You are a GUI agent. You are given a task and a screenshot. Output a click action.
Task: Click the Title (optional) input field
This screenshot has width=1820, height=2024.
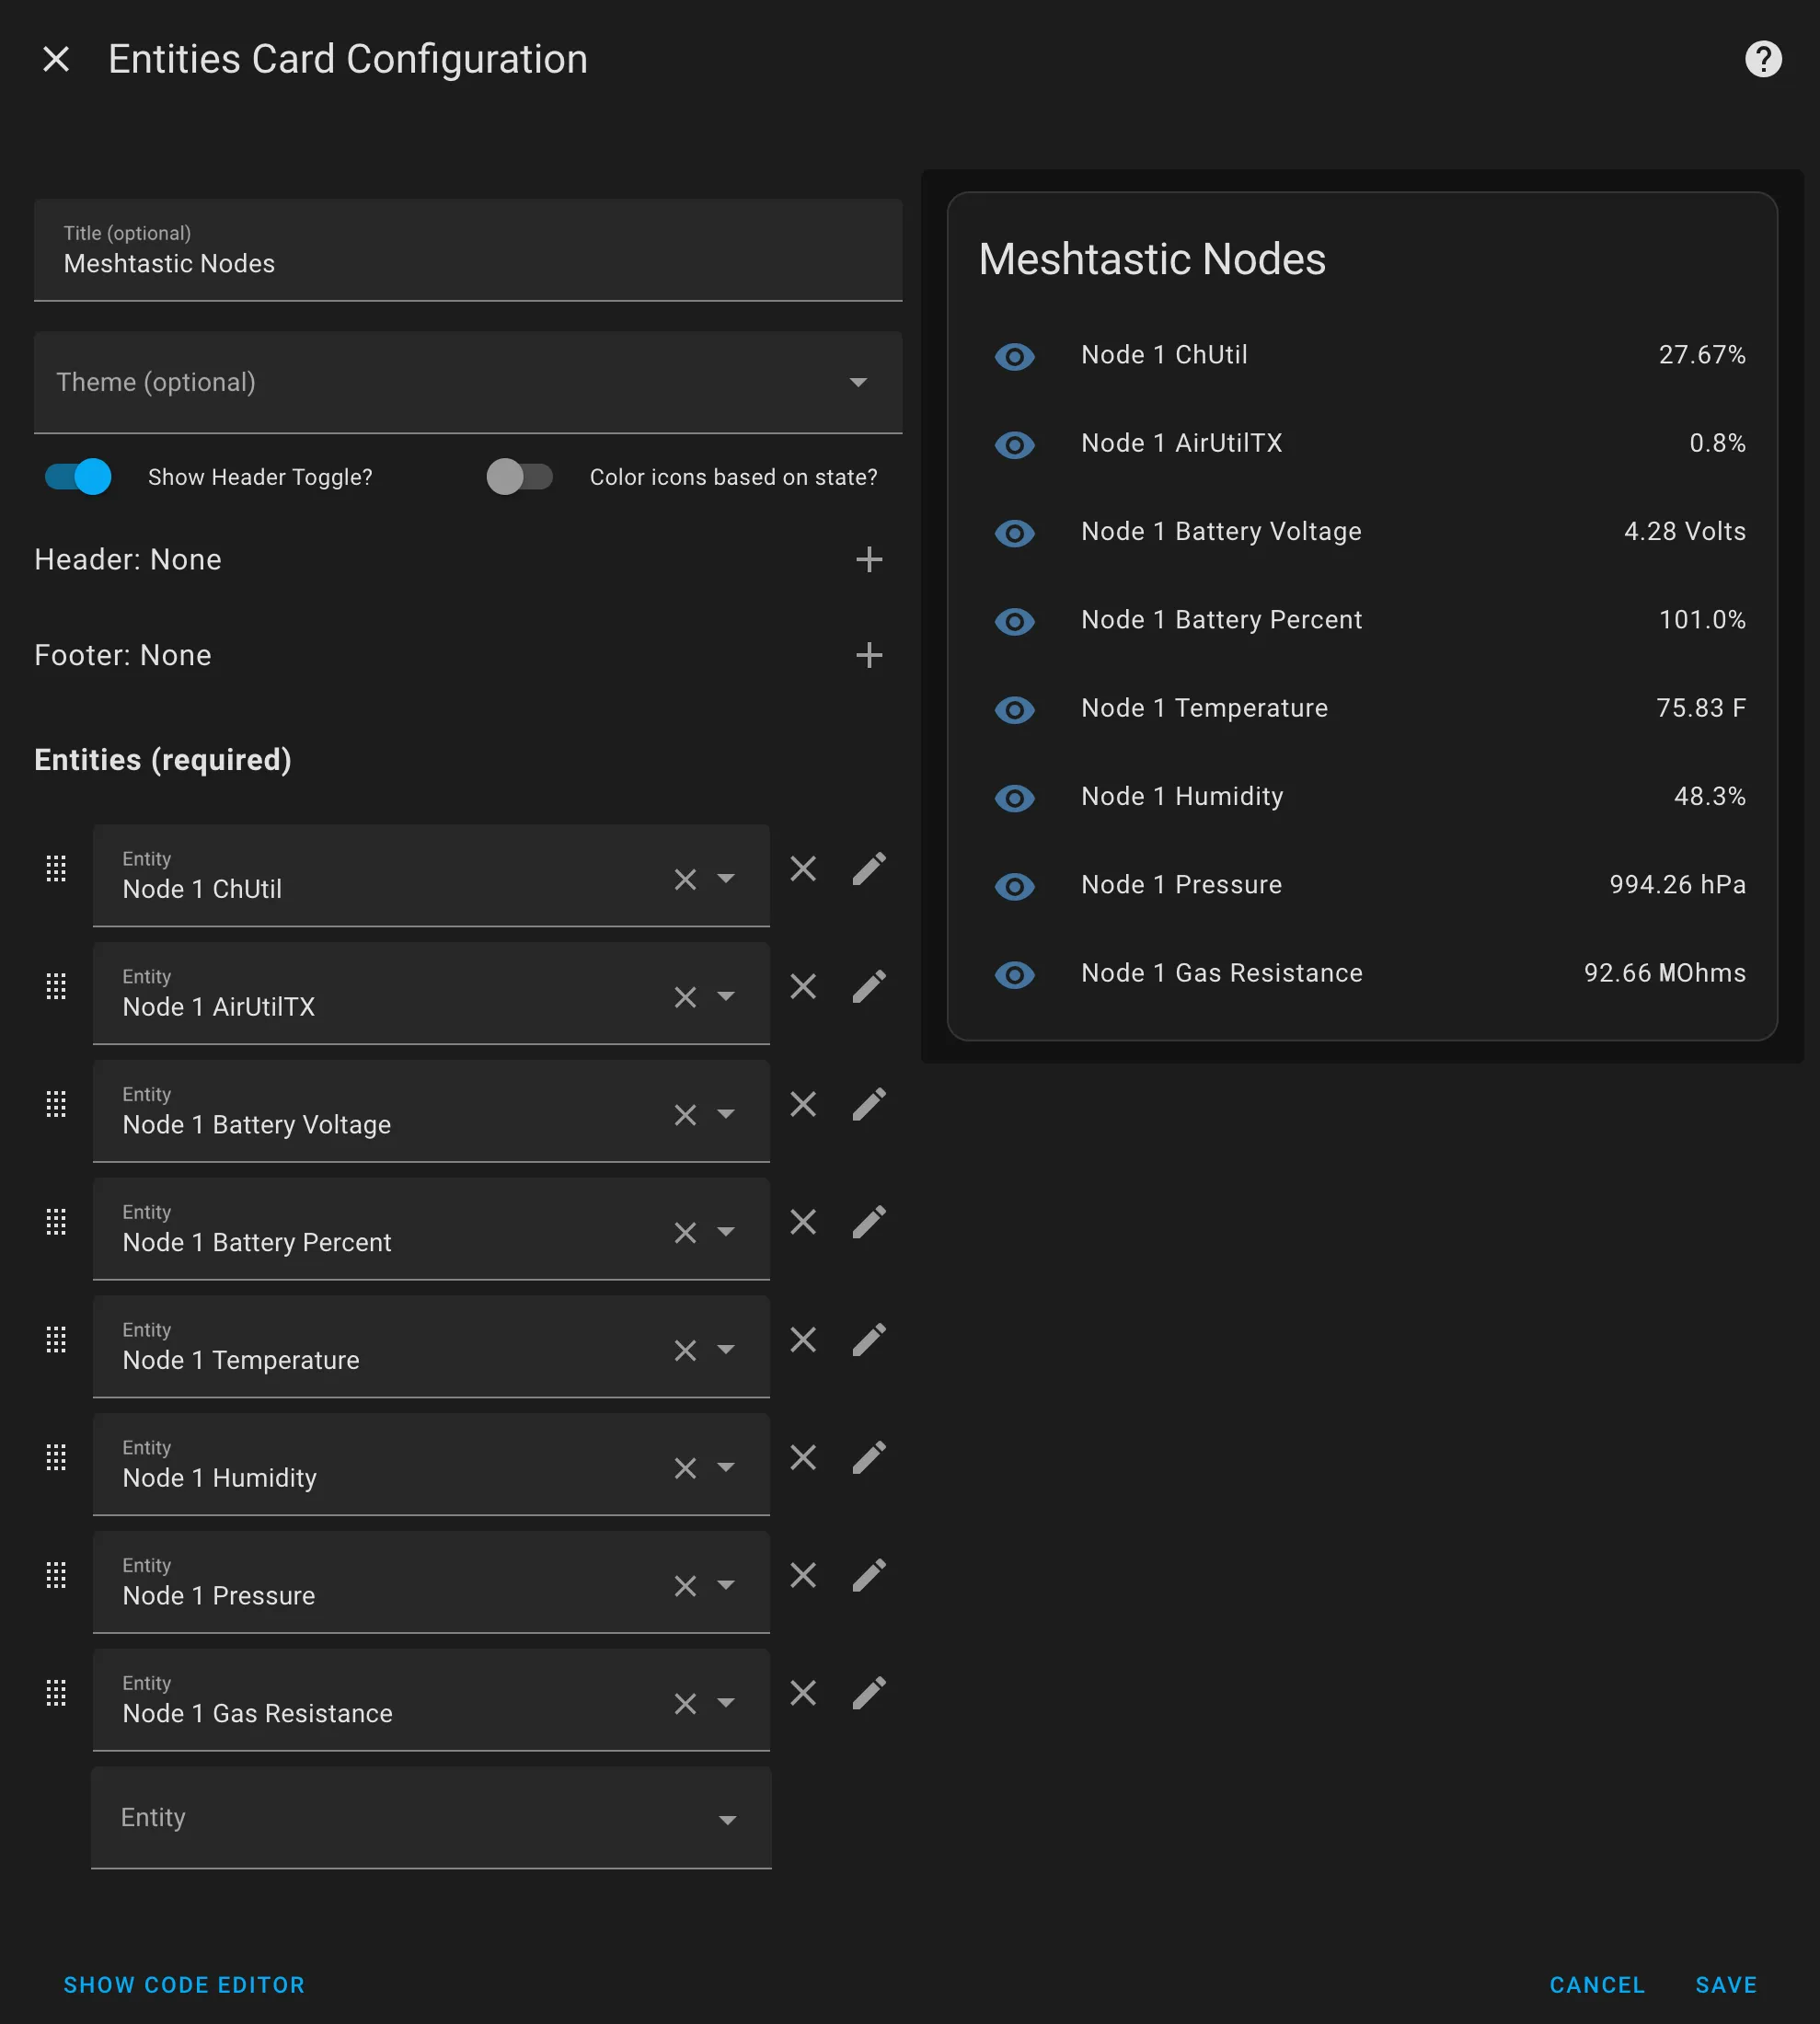pyautogui.click(x=468, y=262)
